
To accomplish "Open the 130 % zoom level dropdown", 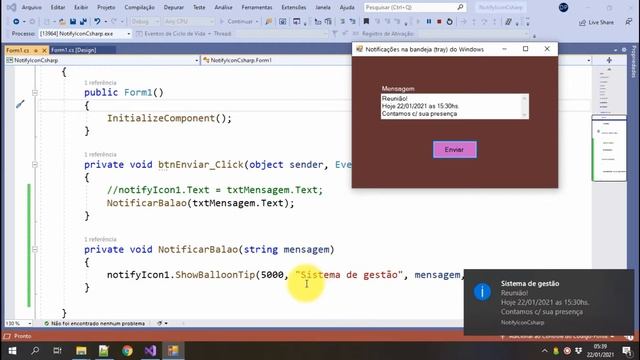I will click(18, 323).
